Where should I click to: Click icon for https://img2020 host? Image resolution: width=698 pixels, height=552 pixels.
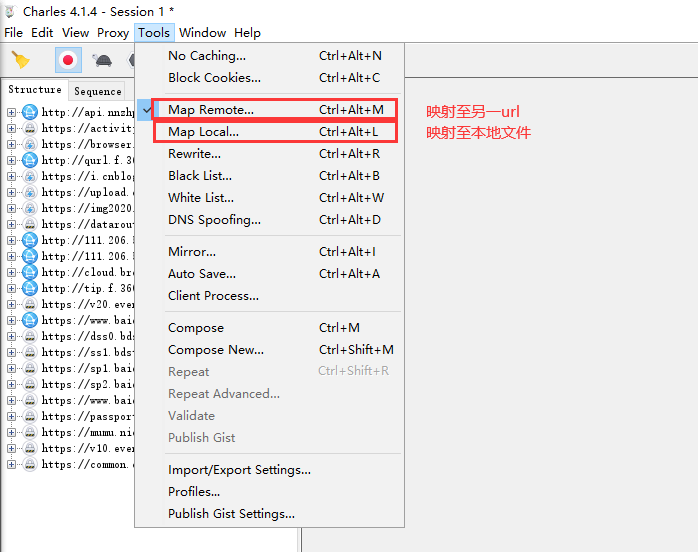[30, 208]
